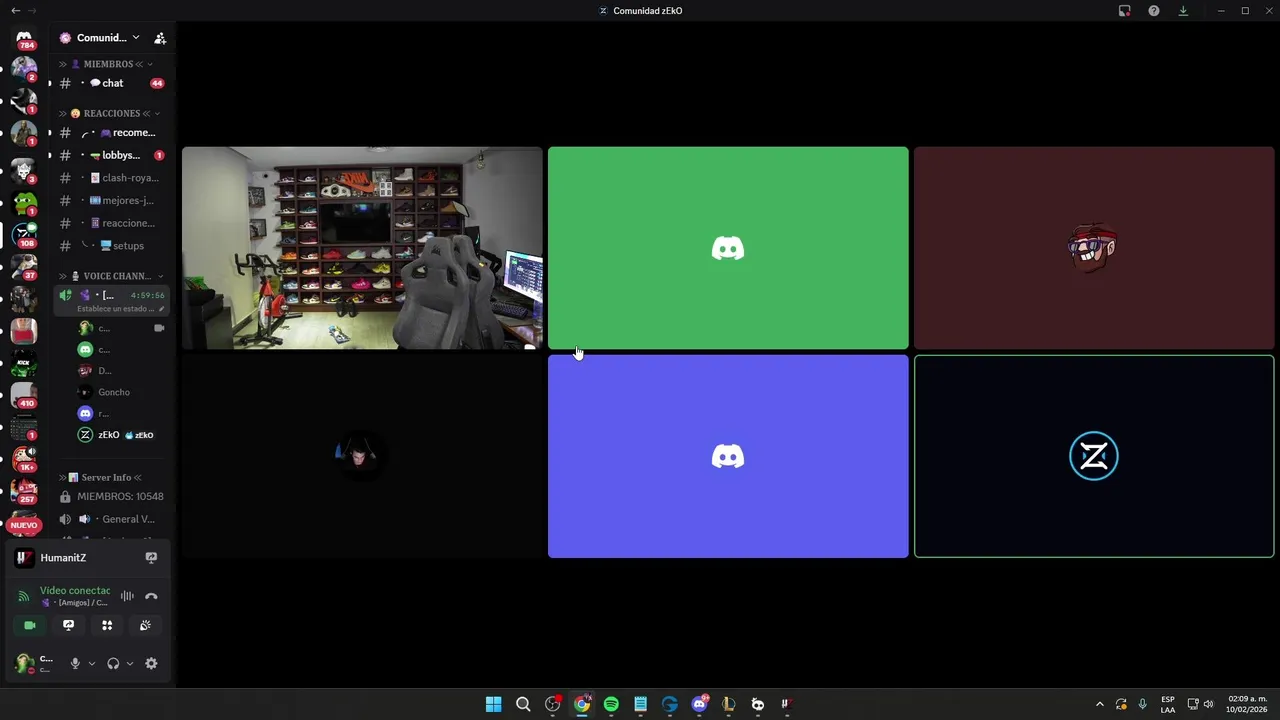Click microphone-in-use tray icon
Screen dimensions: 1280x720
coord(1143,704)
